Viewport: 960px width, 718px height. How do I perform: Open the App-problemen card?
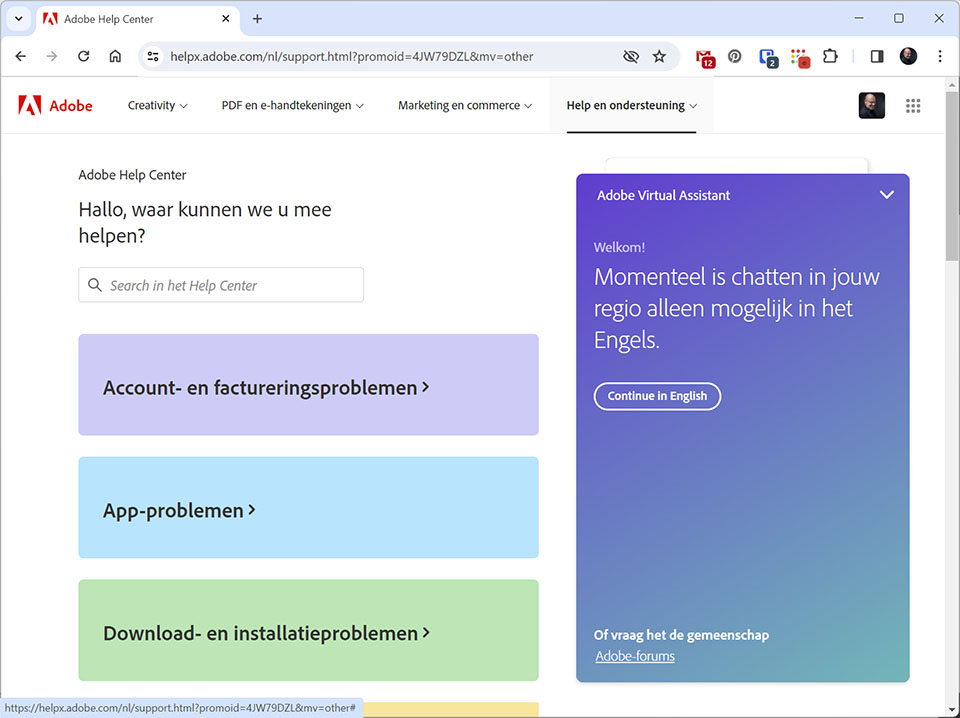pos(309,507)
